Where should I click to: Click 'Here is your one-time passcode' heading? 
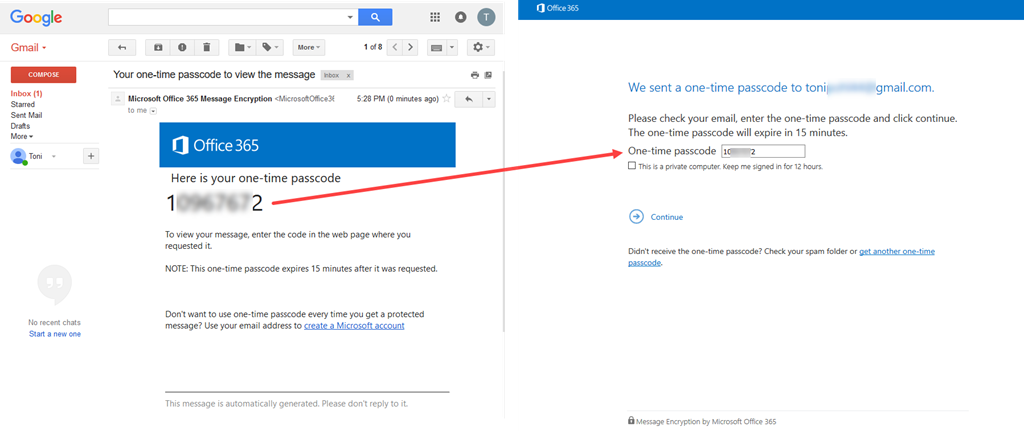pos(255,178)
